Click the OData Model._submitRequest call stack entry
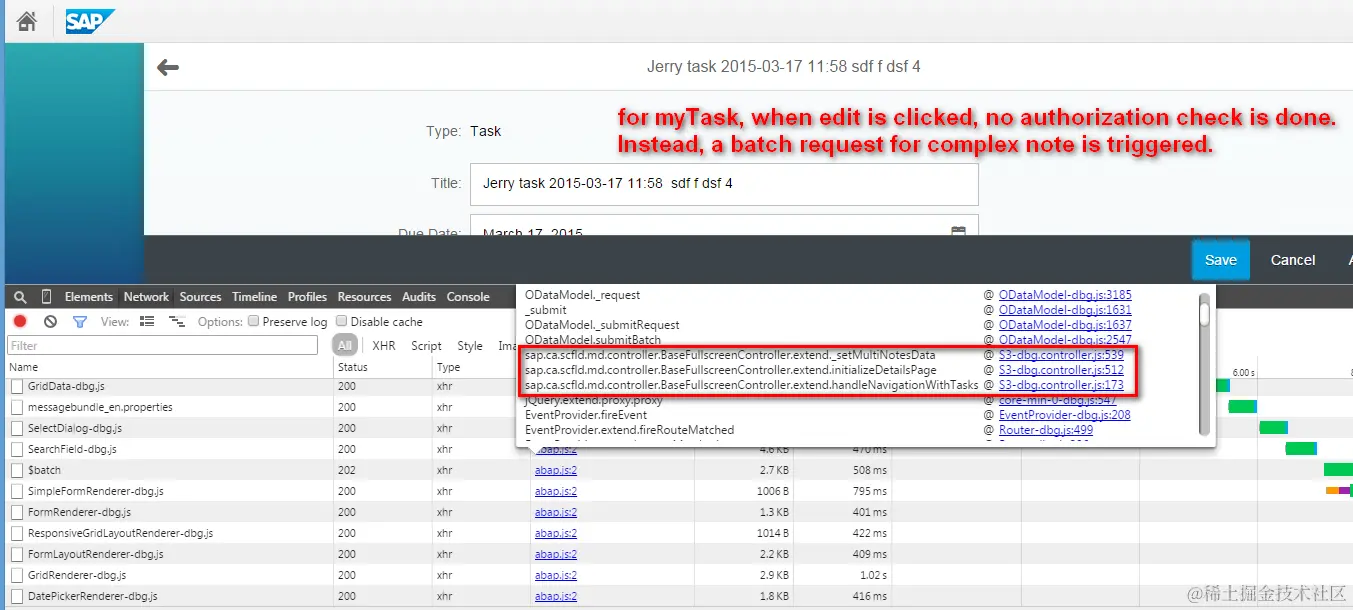Viewport: 1353px width, 610px height. pyautogui.click(x=602, y=325)
